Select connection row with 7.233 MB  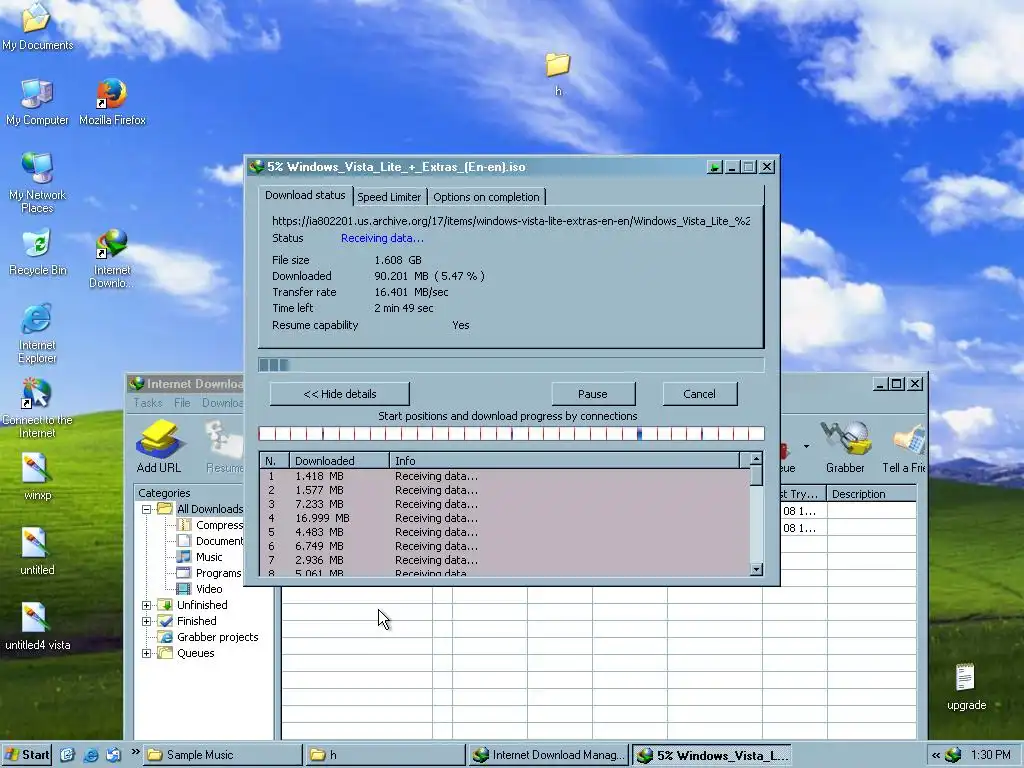[x=505, y=504]
